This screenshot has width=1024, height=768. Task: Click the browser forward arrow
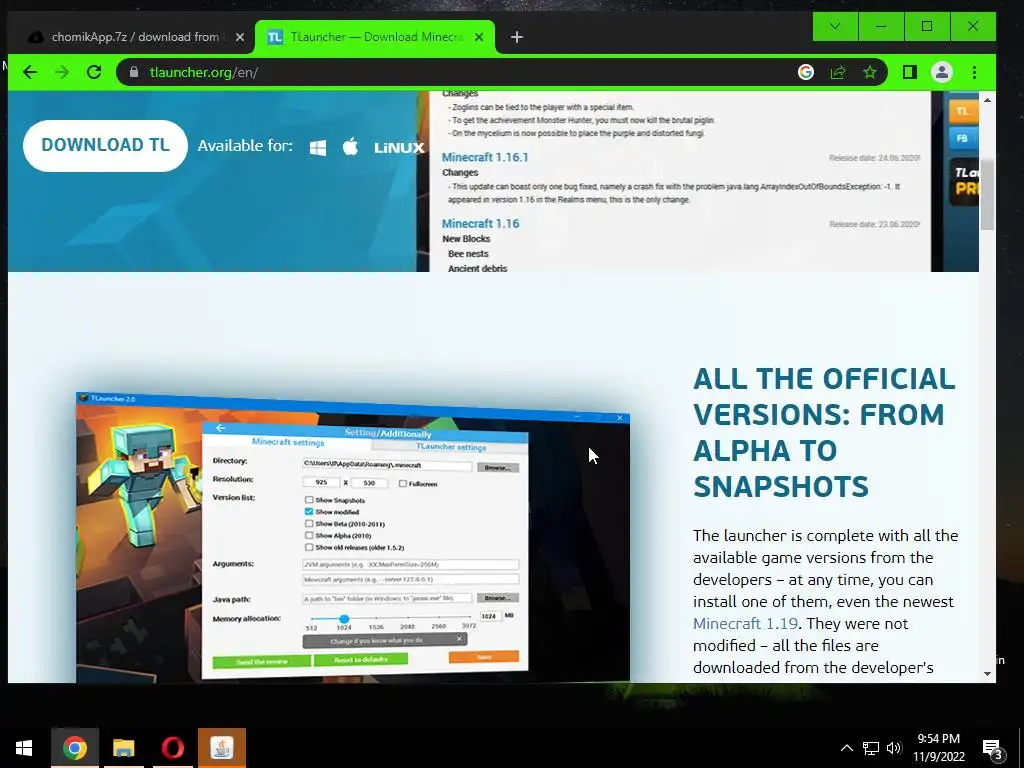pyautogui.click(x=62, y=72)
